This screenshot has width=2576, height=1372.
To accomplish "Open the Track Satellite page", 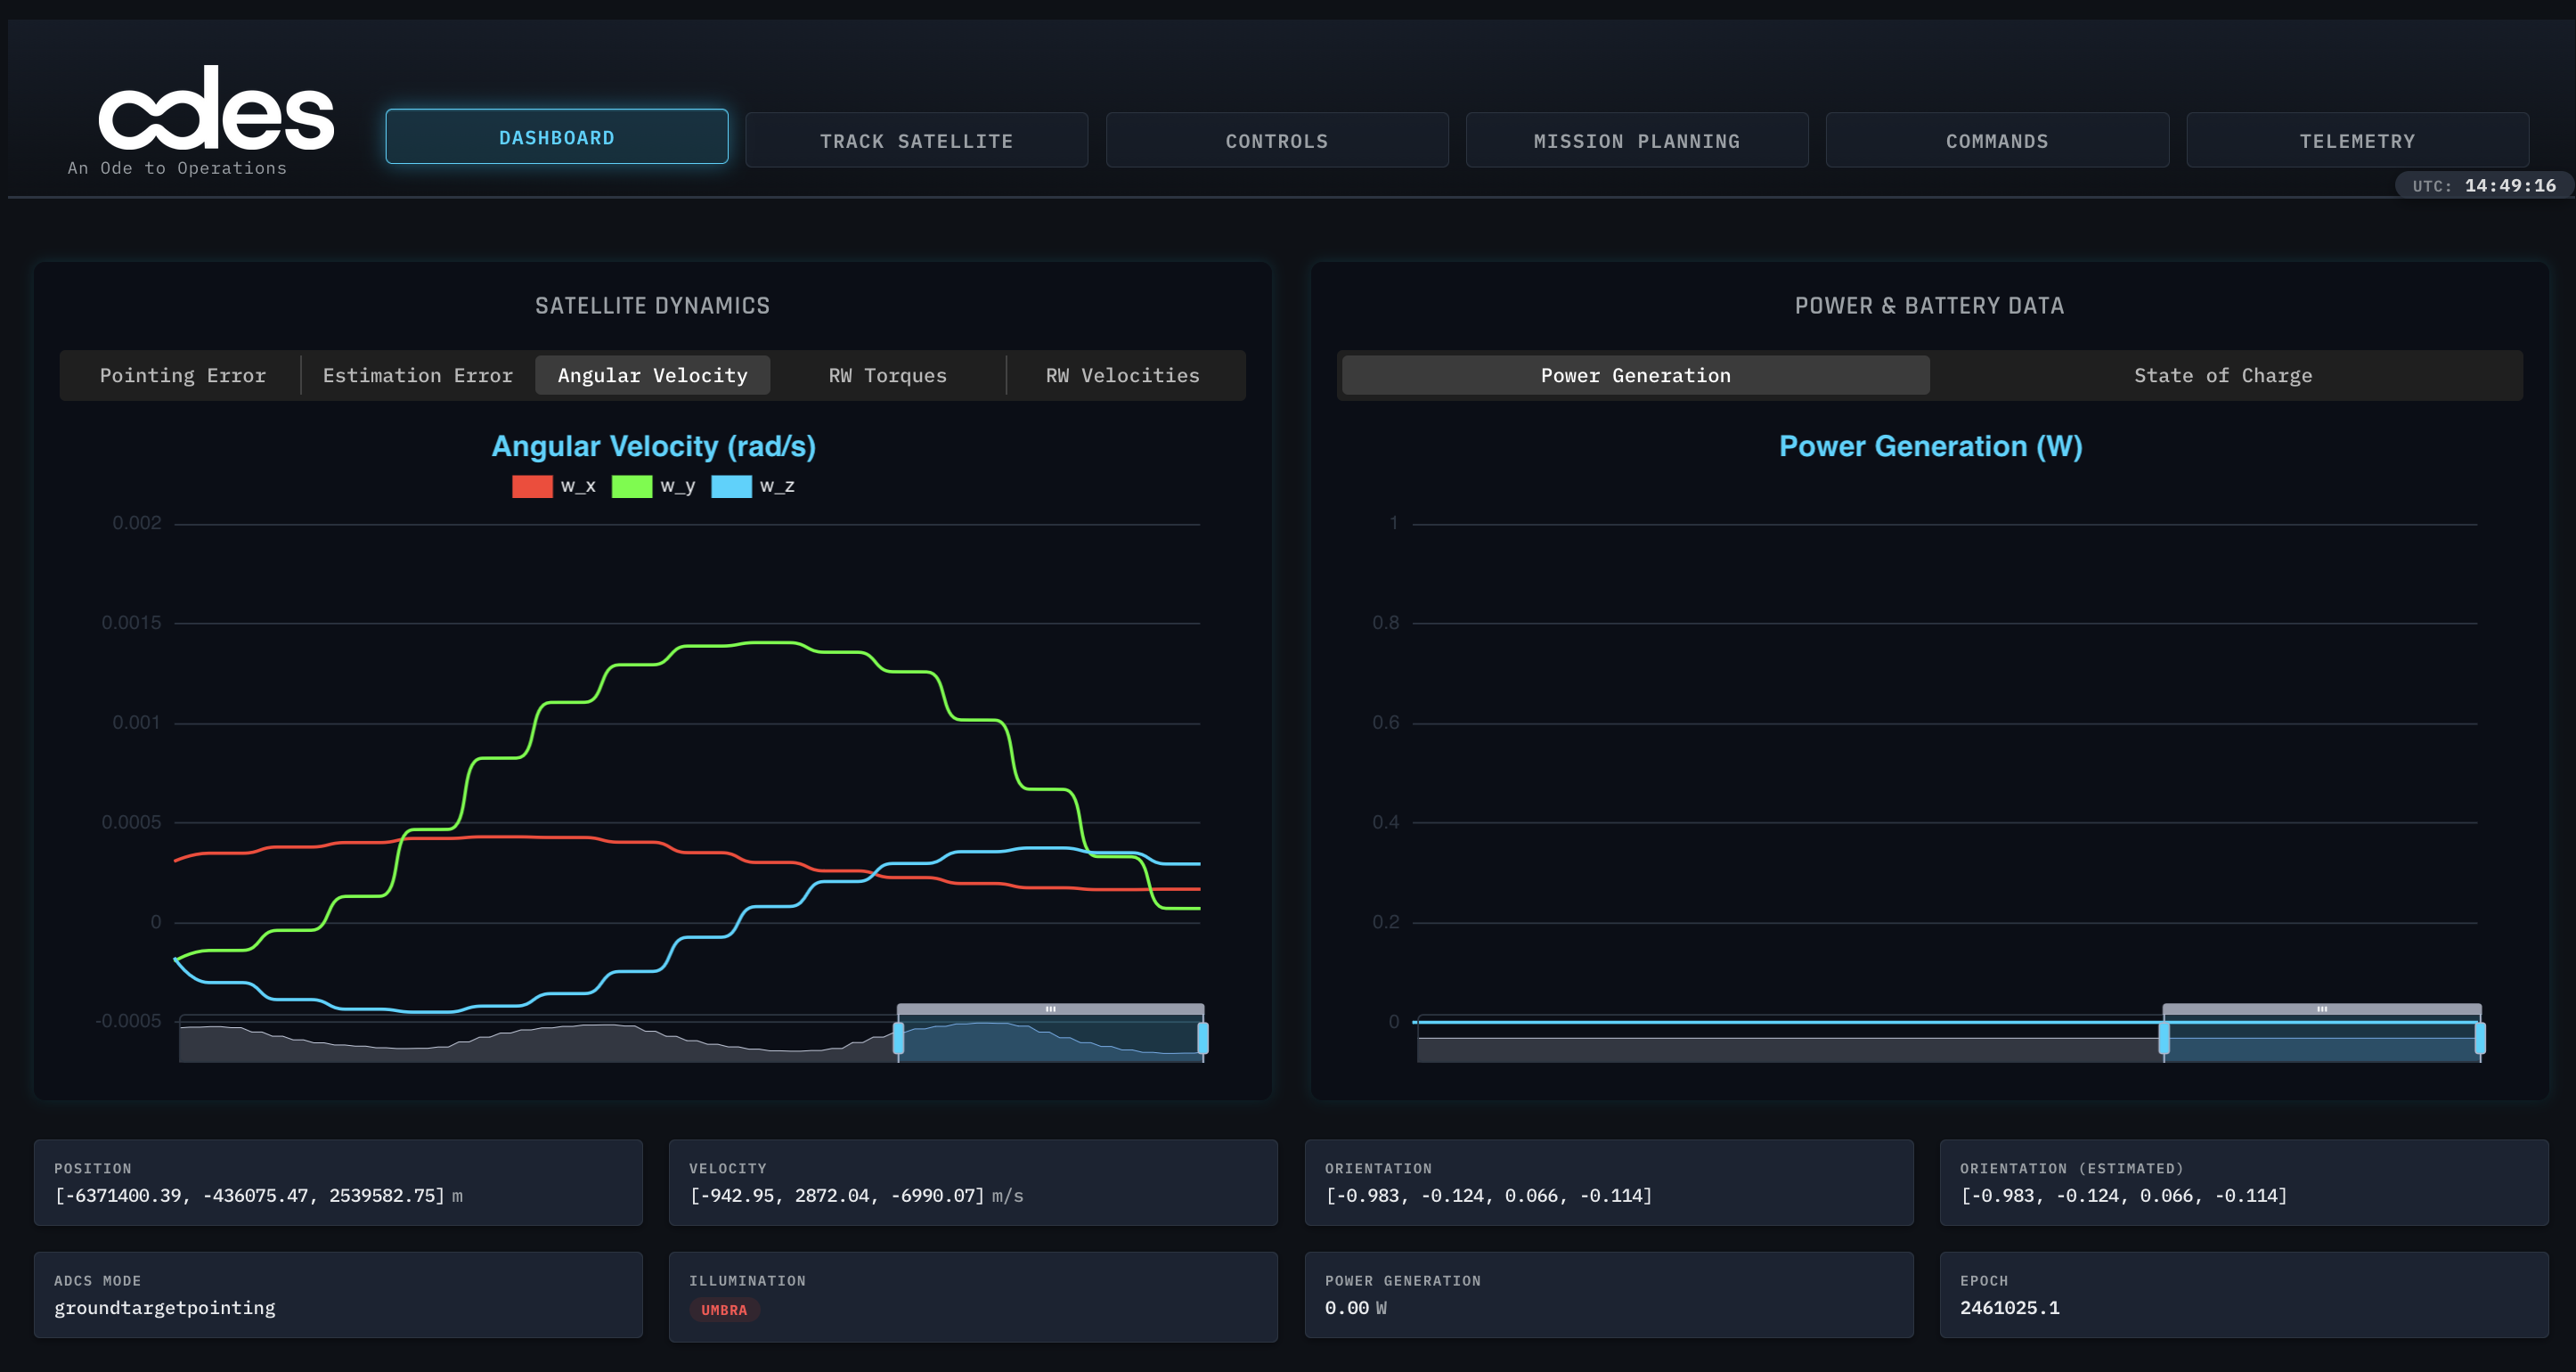I will [916, 141].
